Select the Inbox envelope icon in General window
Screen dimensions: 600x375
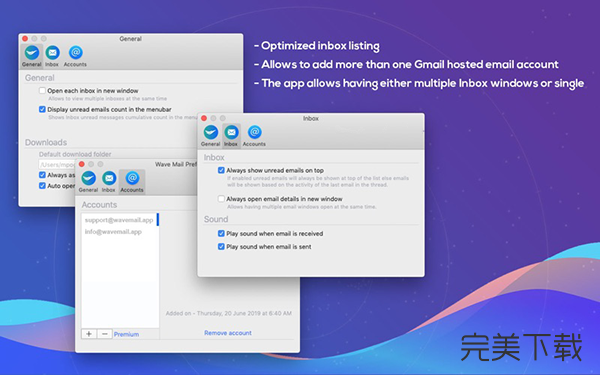[x=52, y=53]
